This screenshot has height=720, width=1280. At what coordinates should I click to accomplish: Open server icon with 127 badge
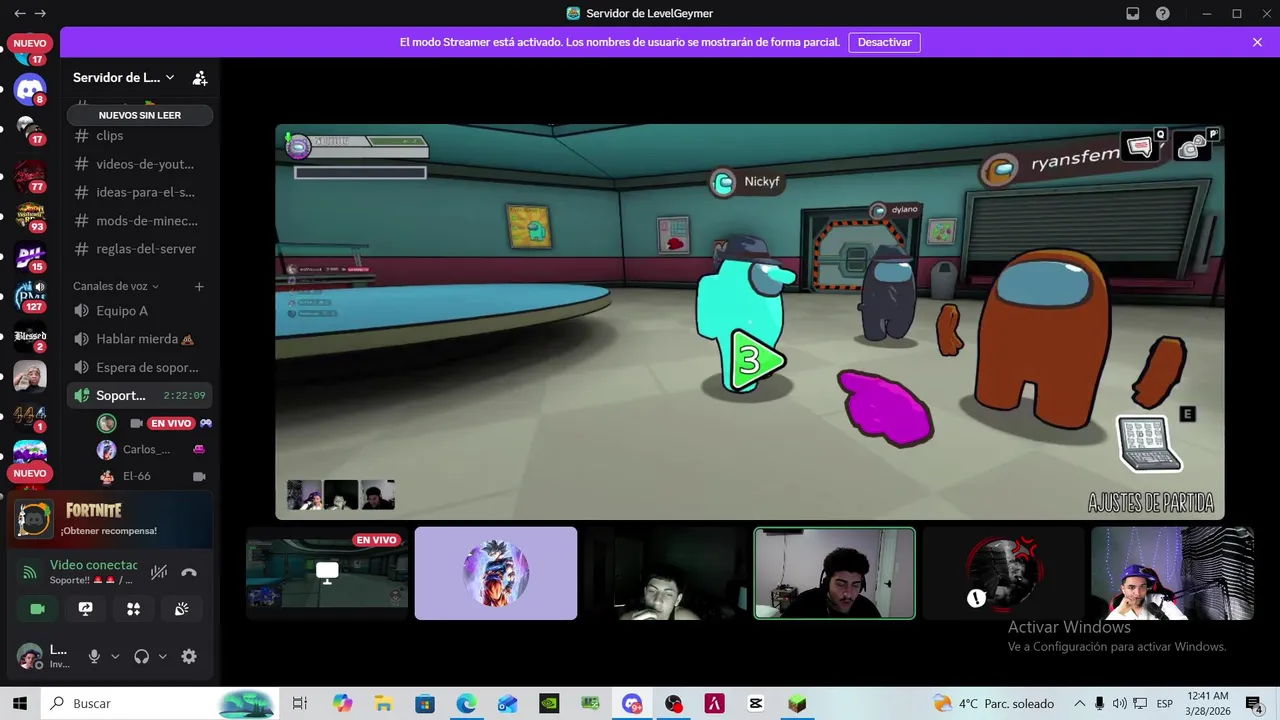30,297
